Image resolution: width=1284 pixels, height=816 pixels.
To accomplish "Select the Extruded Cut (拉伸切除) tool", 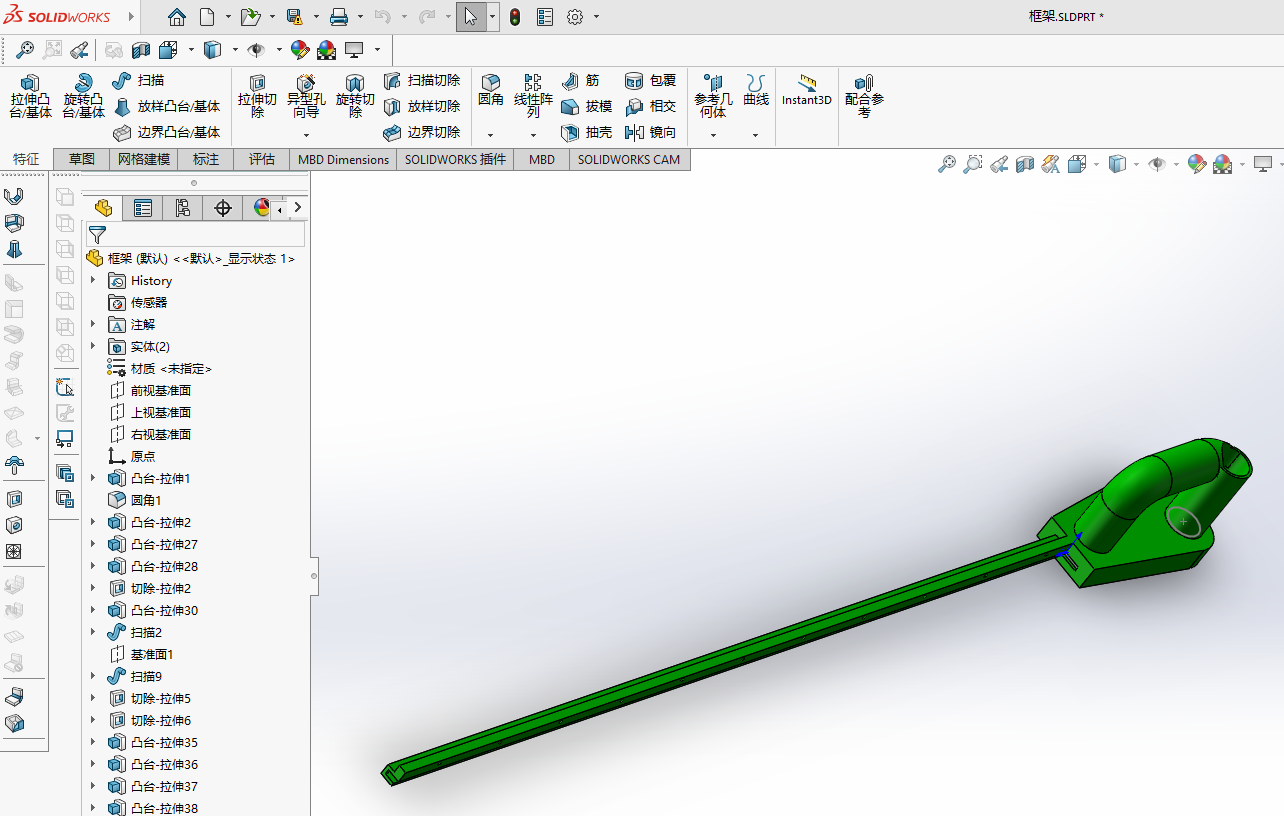I will point(257,97).
